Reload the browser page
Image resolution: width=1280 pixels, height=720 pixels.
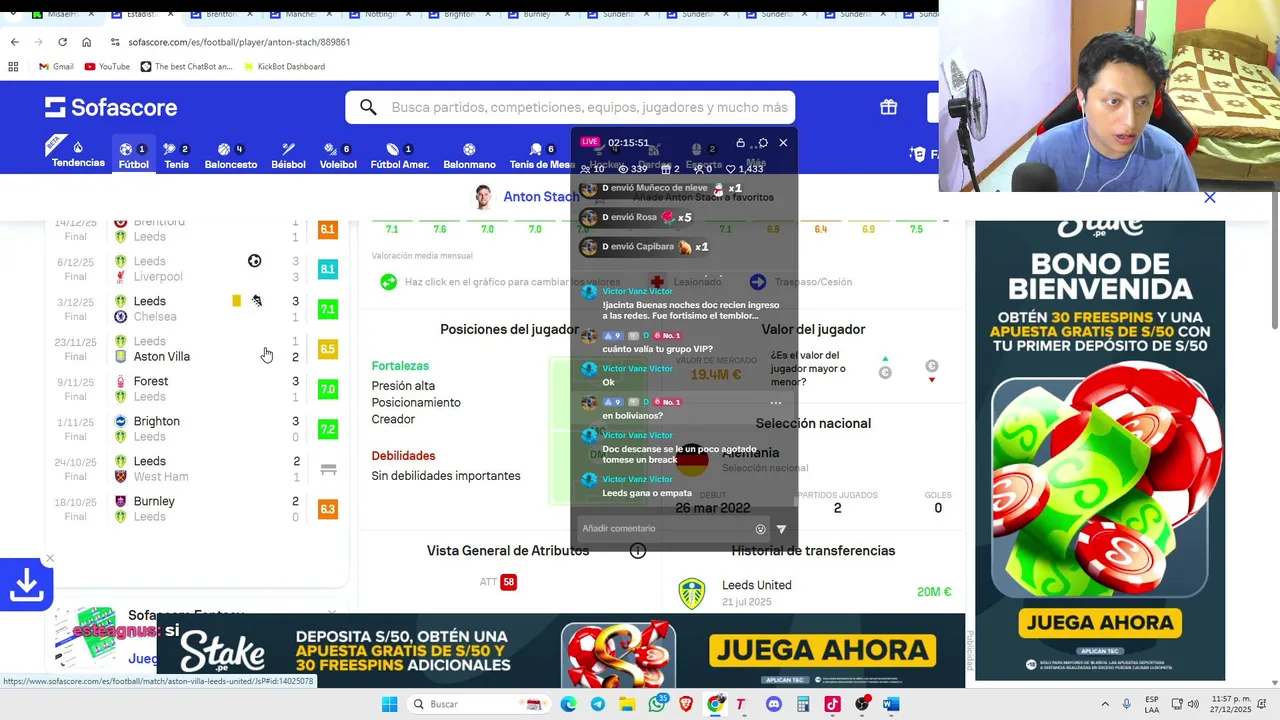tap(62, 42)
